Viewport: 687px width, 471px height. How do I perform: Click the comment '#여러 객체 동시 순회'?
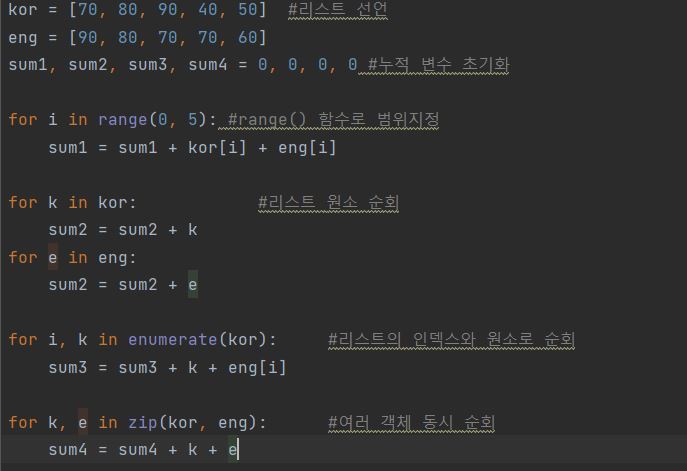coord(411,422)
